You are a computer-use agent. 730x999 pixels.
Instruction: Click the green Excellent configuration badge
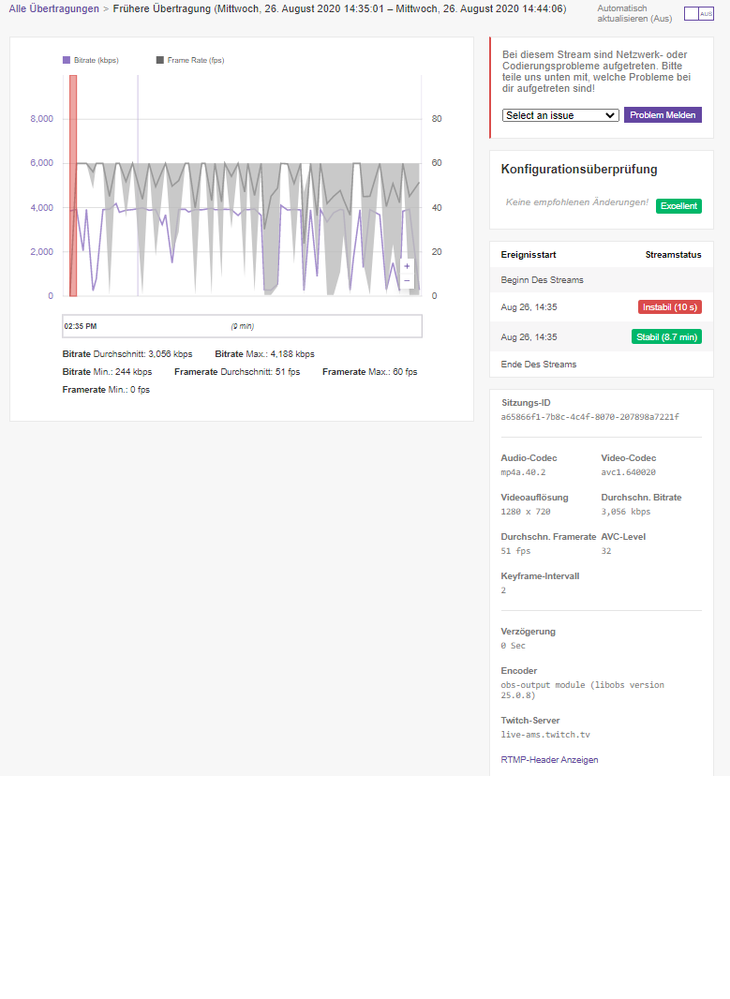(x=679, y=206)
